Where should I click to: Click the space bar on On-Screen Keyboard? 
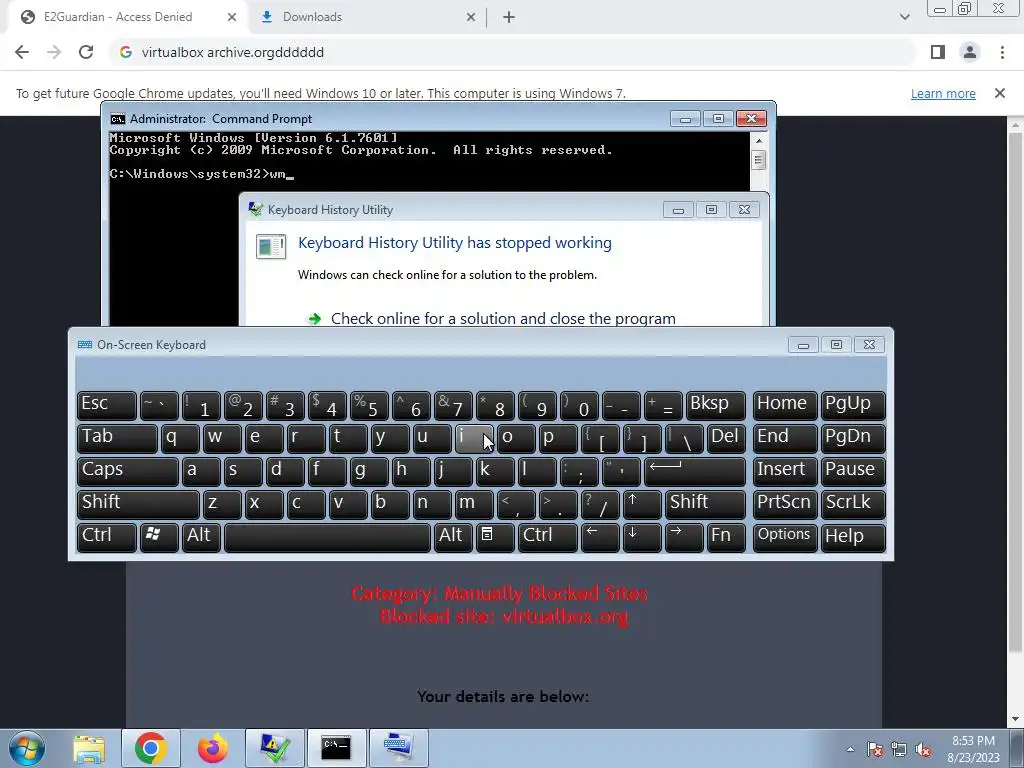[x=327, y=537]
